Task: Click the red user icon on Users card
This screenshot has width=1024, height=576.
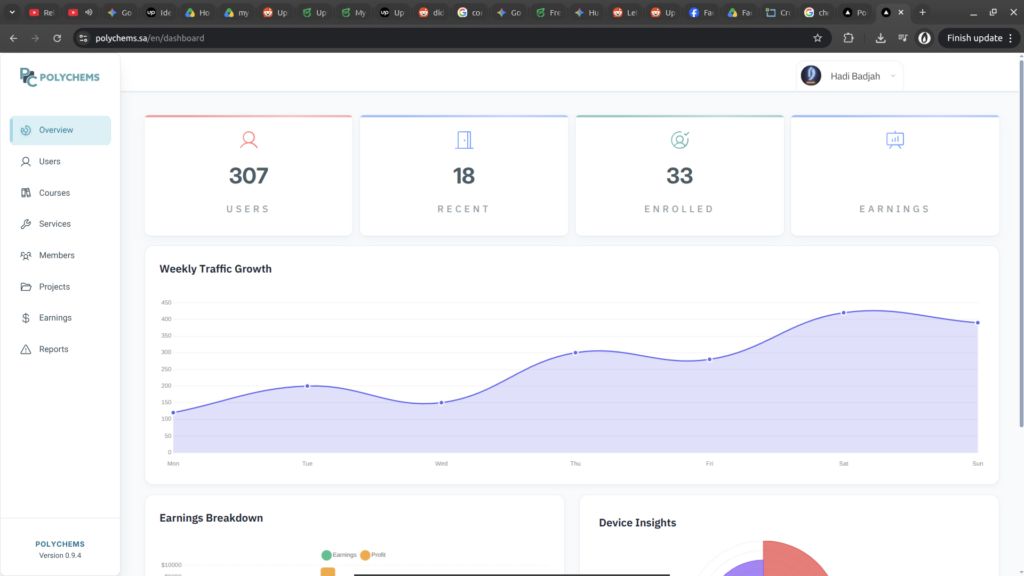Action: click(x=248, y=140)
